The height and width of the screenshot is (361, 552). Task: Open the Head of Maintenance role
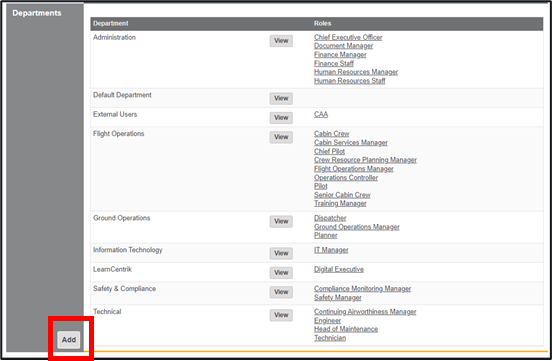[346, 329]
